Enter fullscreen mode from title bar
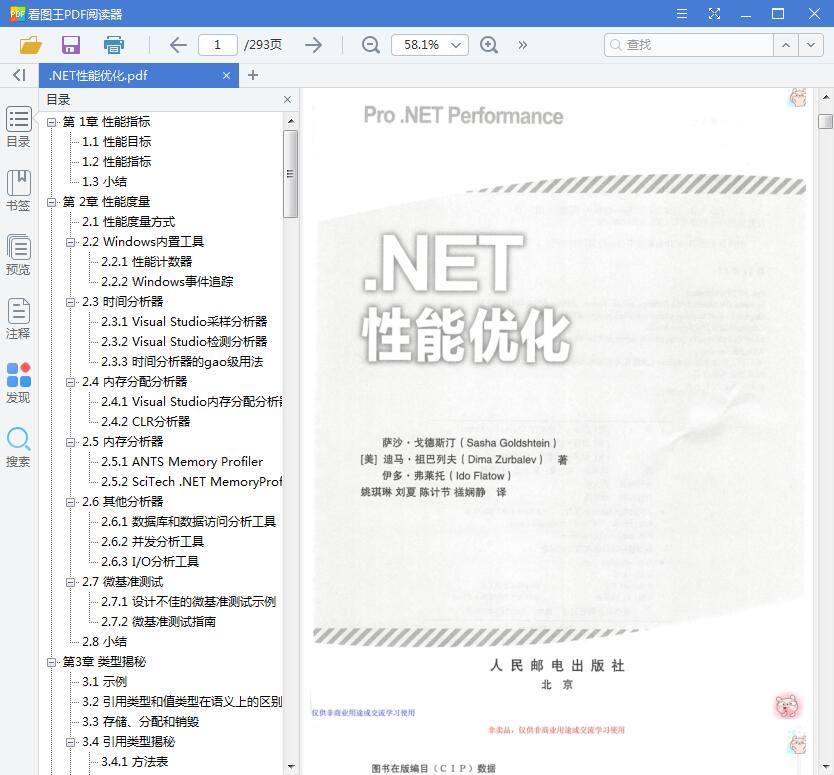This screenshot has width=834, height=775. tap(714, 13)
